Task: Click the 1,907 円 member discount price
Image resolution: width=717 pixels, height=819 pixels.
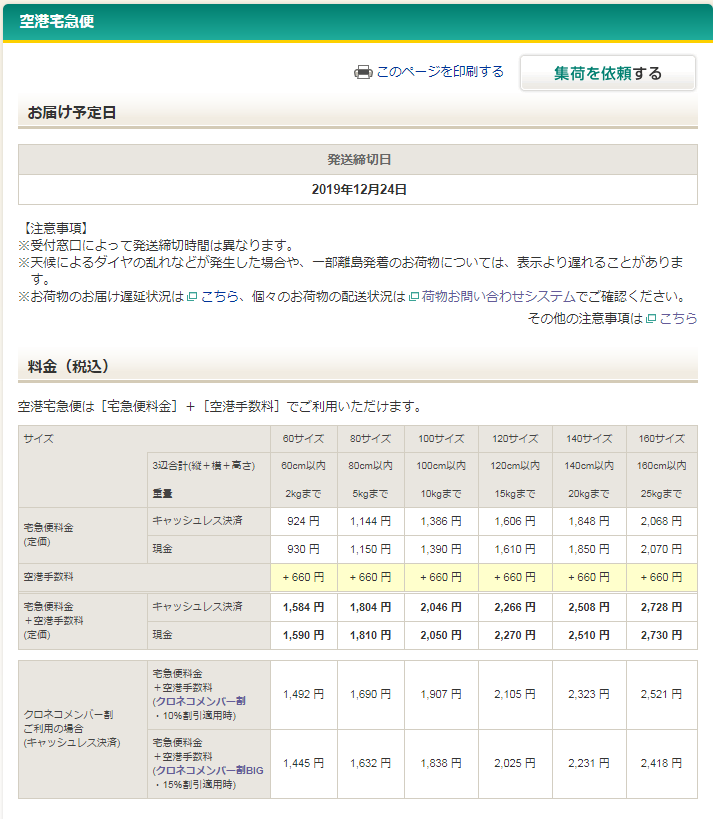Action: [x=441, y=694]
